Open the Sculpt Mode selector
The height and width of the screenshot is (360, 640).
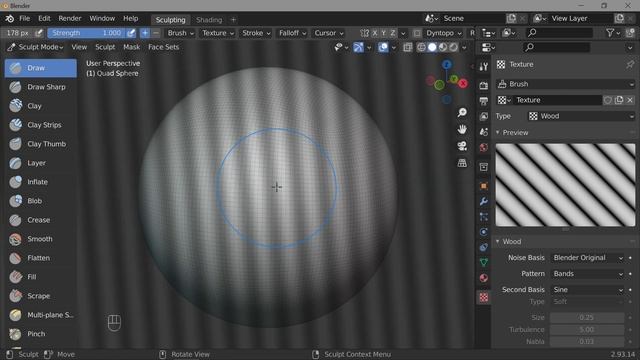point(36,47)
